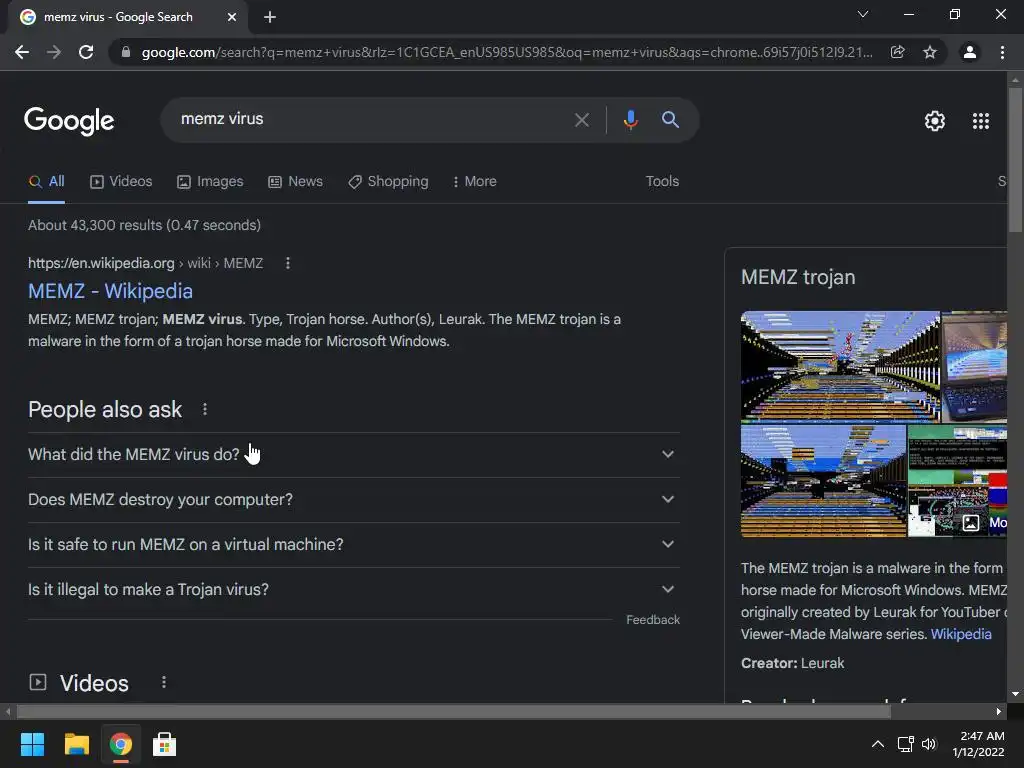Open Chrome three-dot menu
Screen dimensions: 1024x768
point(1002,52)
